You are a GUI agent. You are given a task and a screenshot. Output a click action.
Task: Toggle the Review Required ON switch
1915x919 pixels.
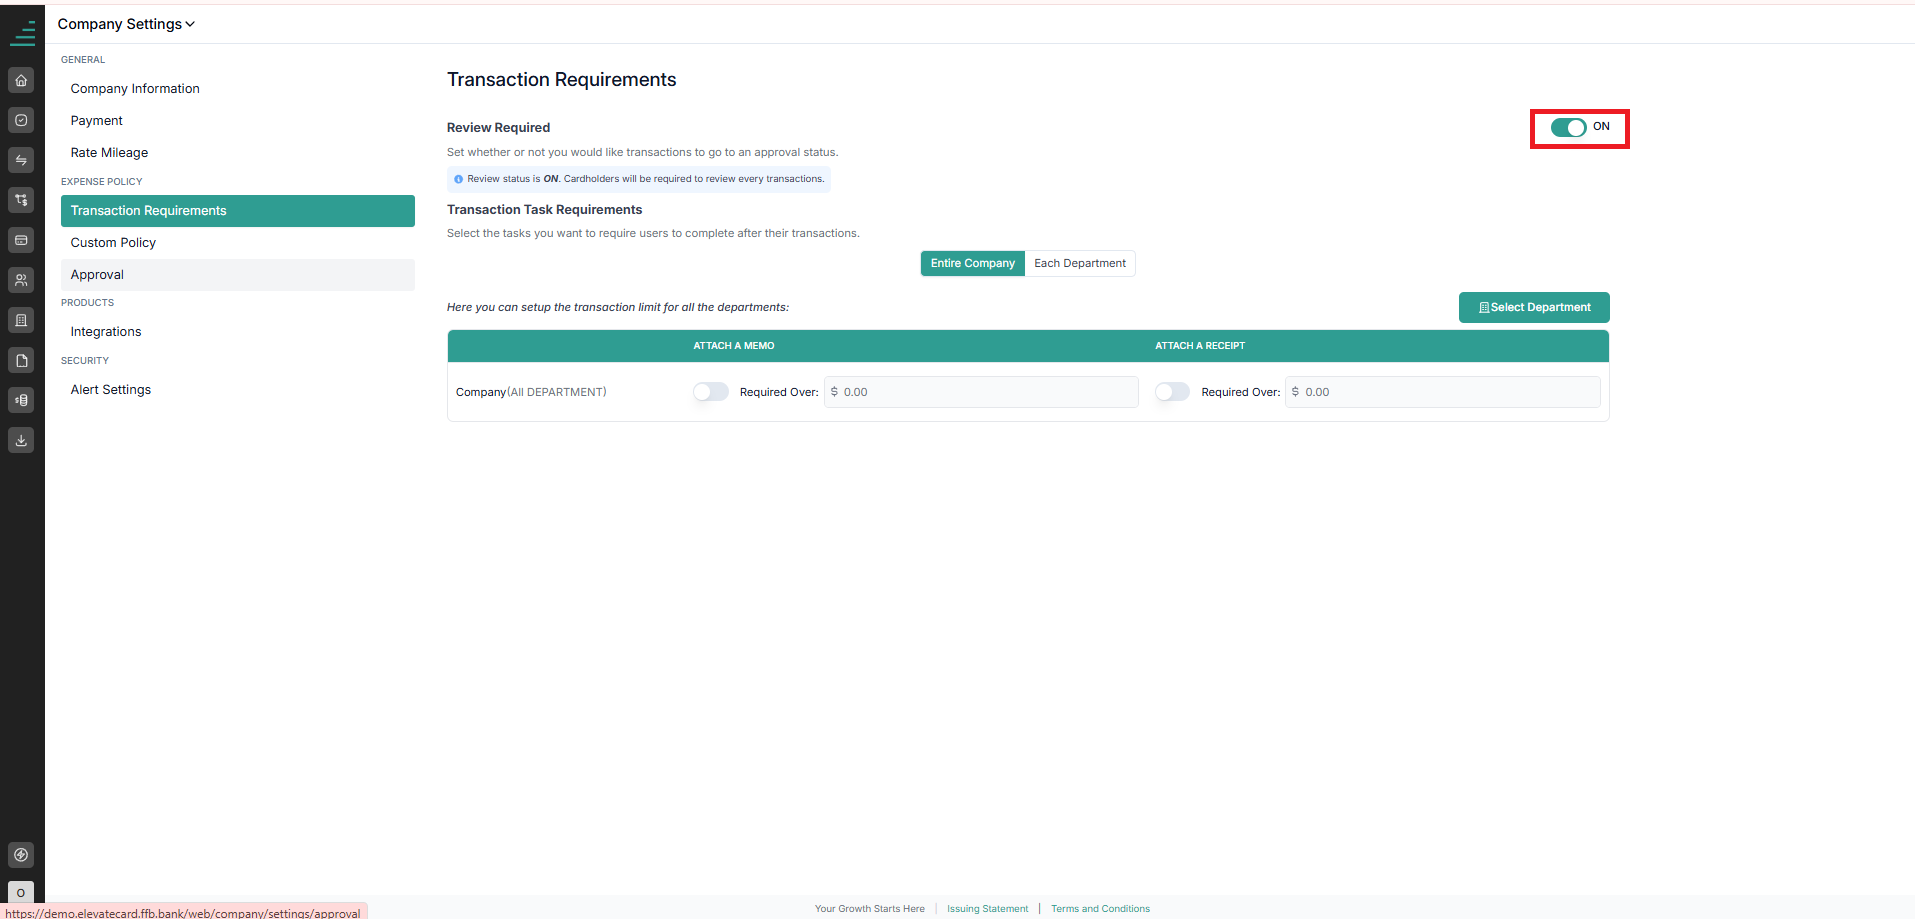[1568, 127]
